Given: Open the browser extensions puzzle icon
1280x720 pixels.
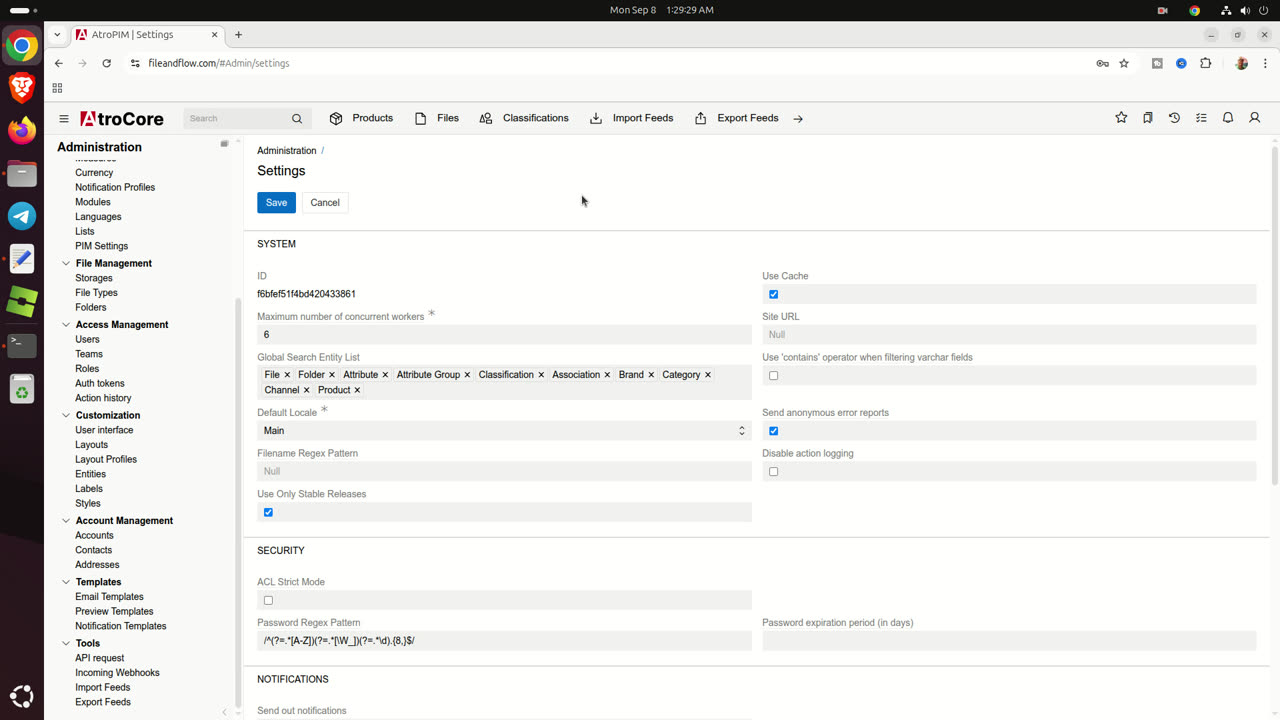Looking at the screenshot, I should [x=1205, y=63].
